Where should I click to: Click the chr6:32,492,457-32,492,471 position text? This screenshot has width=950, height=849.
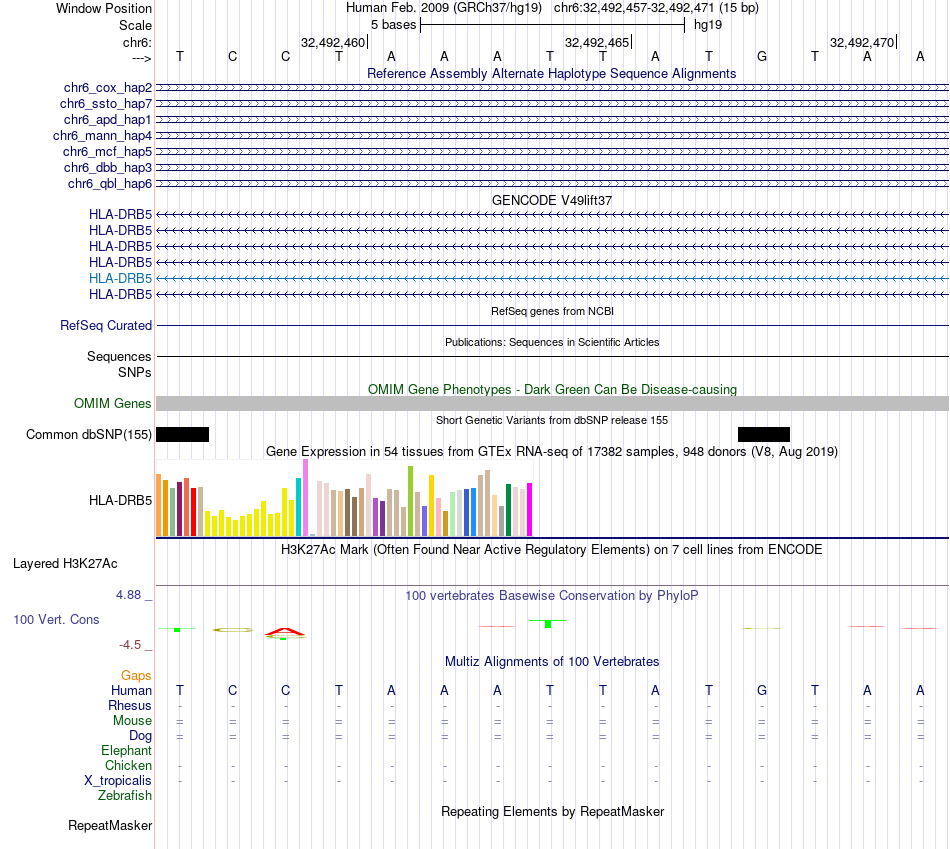click(x=656, y=8)
